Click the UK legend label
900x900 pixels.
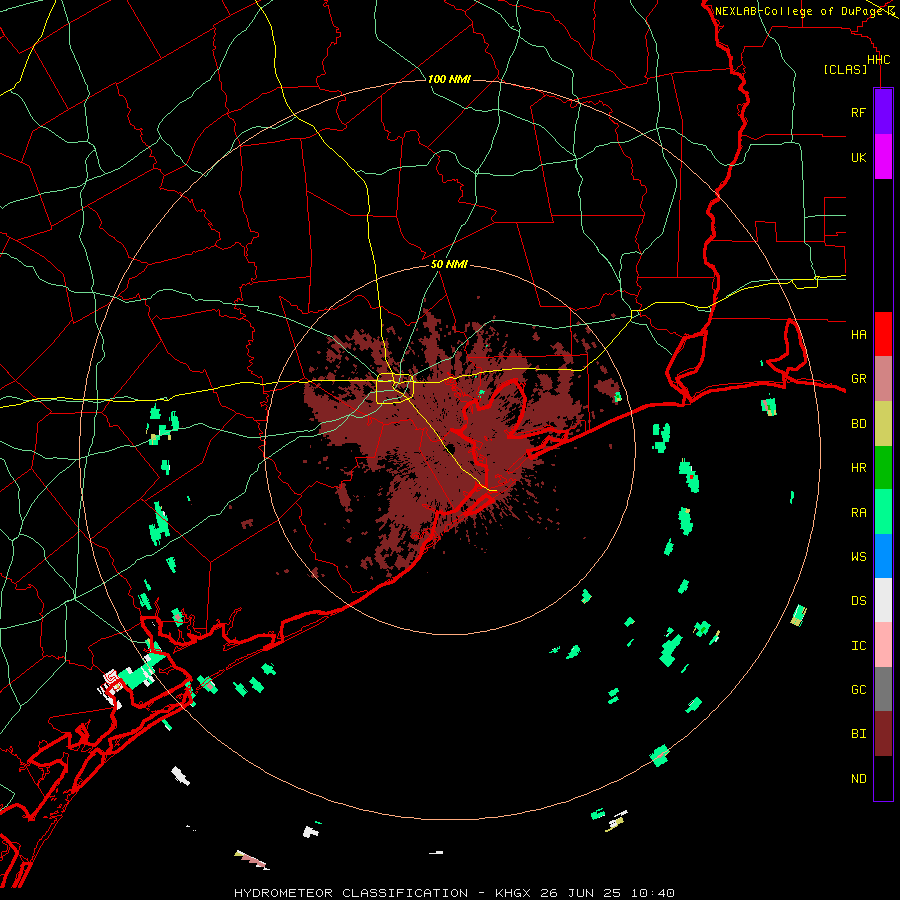[x=858, y=157]
